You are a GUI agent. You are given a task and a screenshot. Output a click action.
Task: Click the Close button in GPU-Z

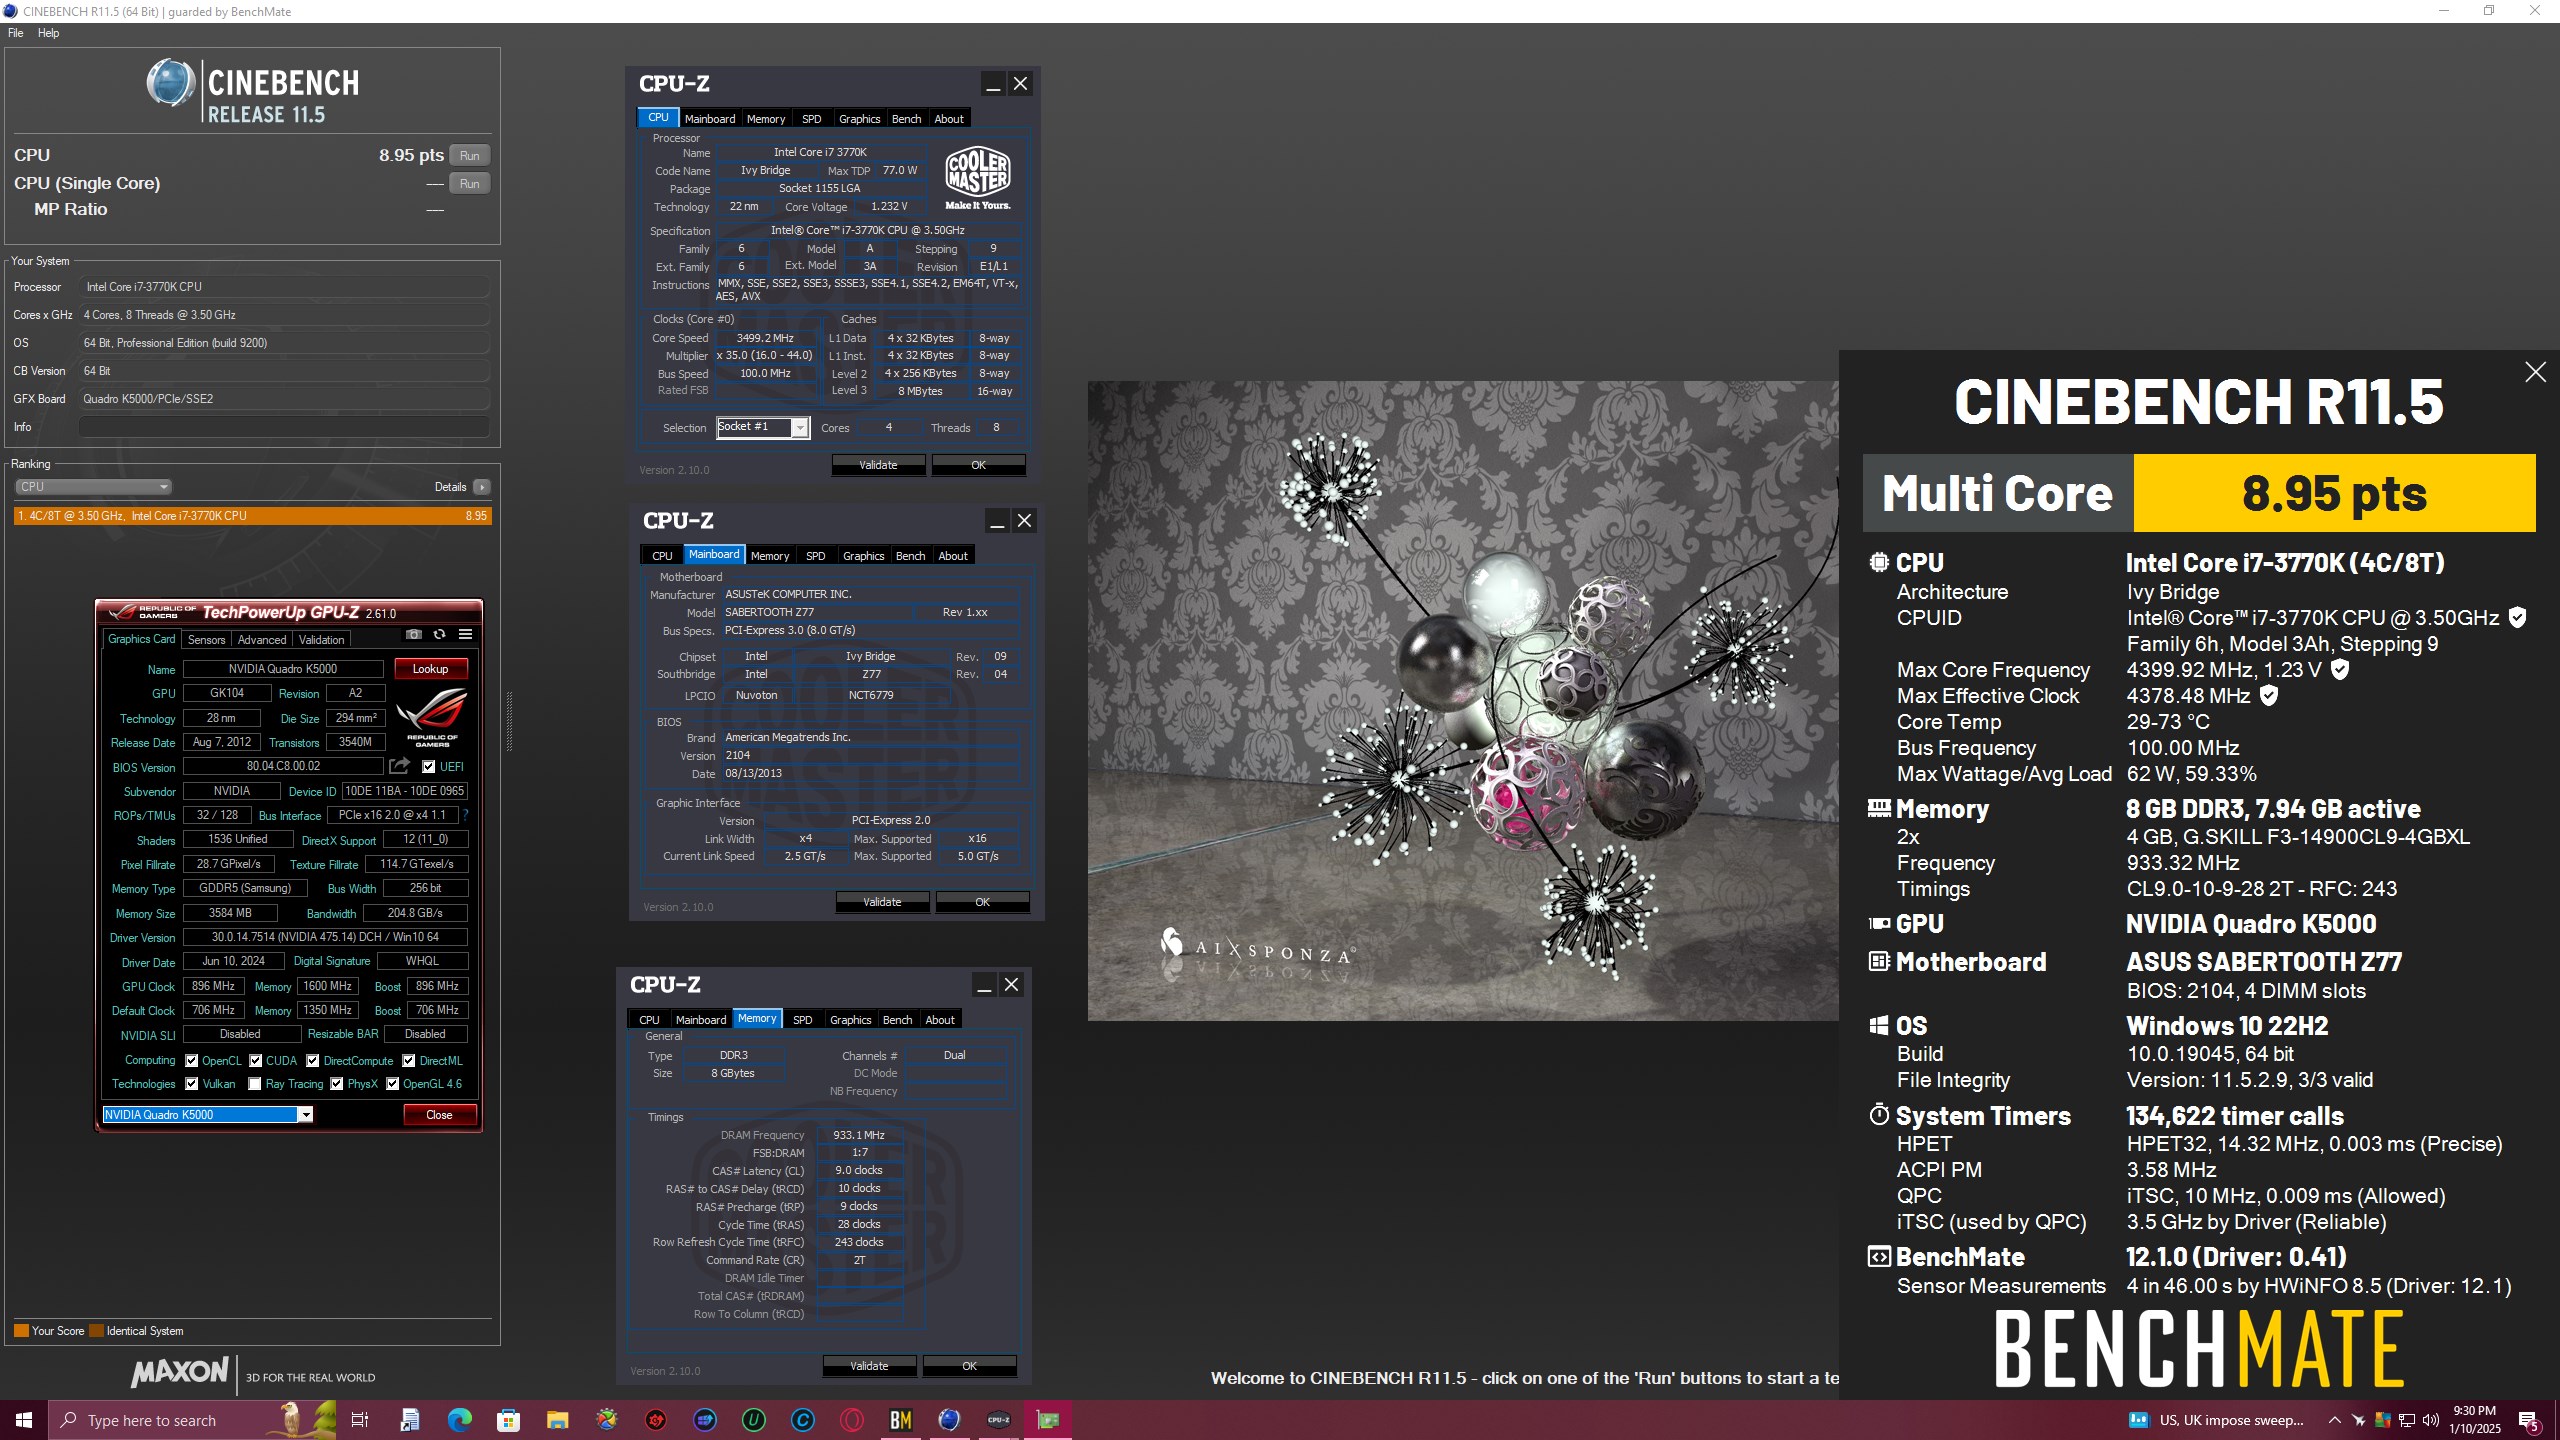[x=439, y=1115]
